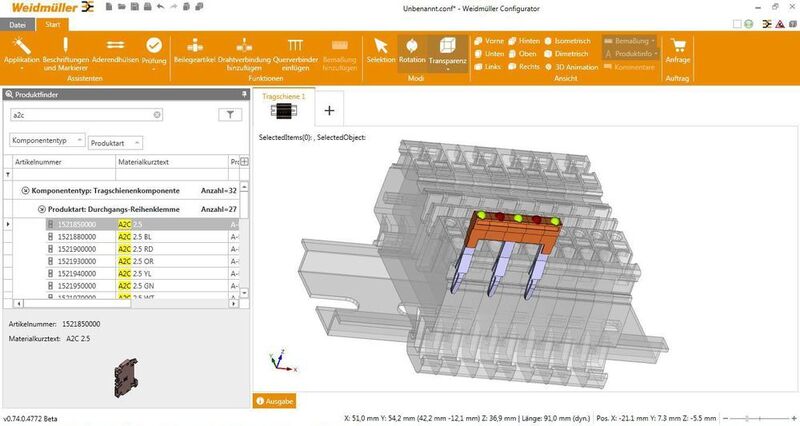
Task: Insert a Querverbinder cross-connector
Action: point(295,51)
